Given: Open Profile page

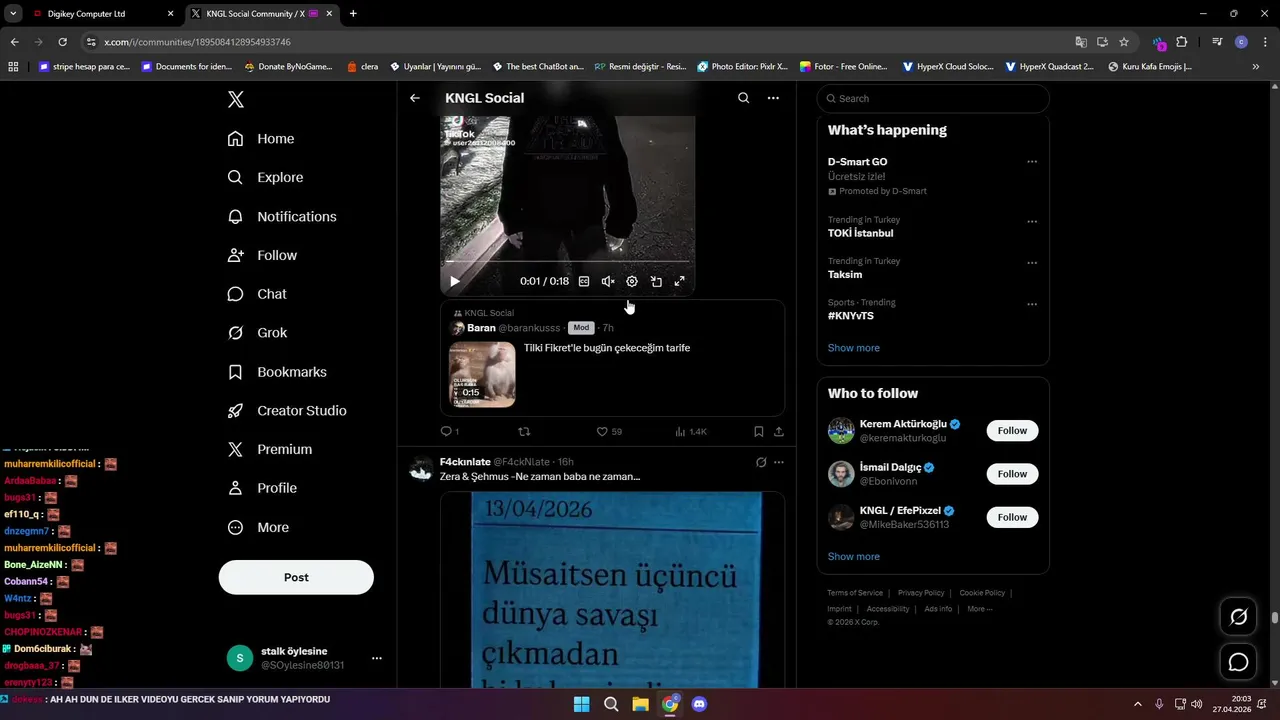Looking at the screenshot, I should [262, 488].
